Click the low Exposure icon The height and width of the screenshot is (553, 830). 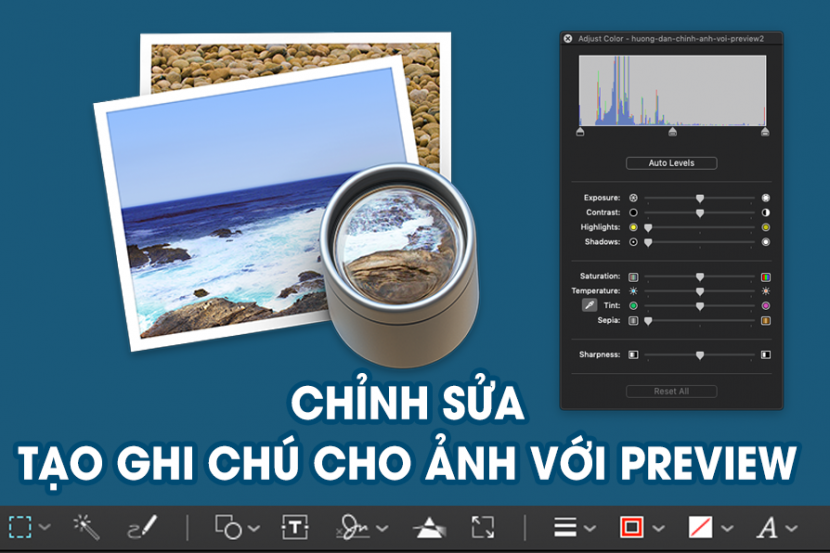click(633, 198)
